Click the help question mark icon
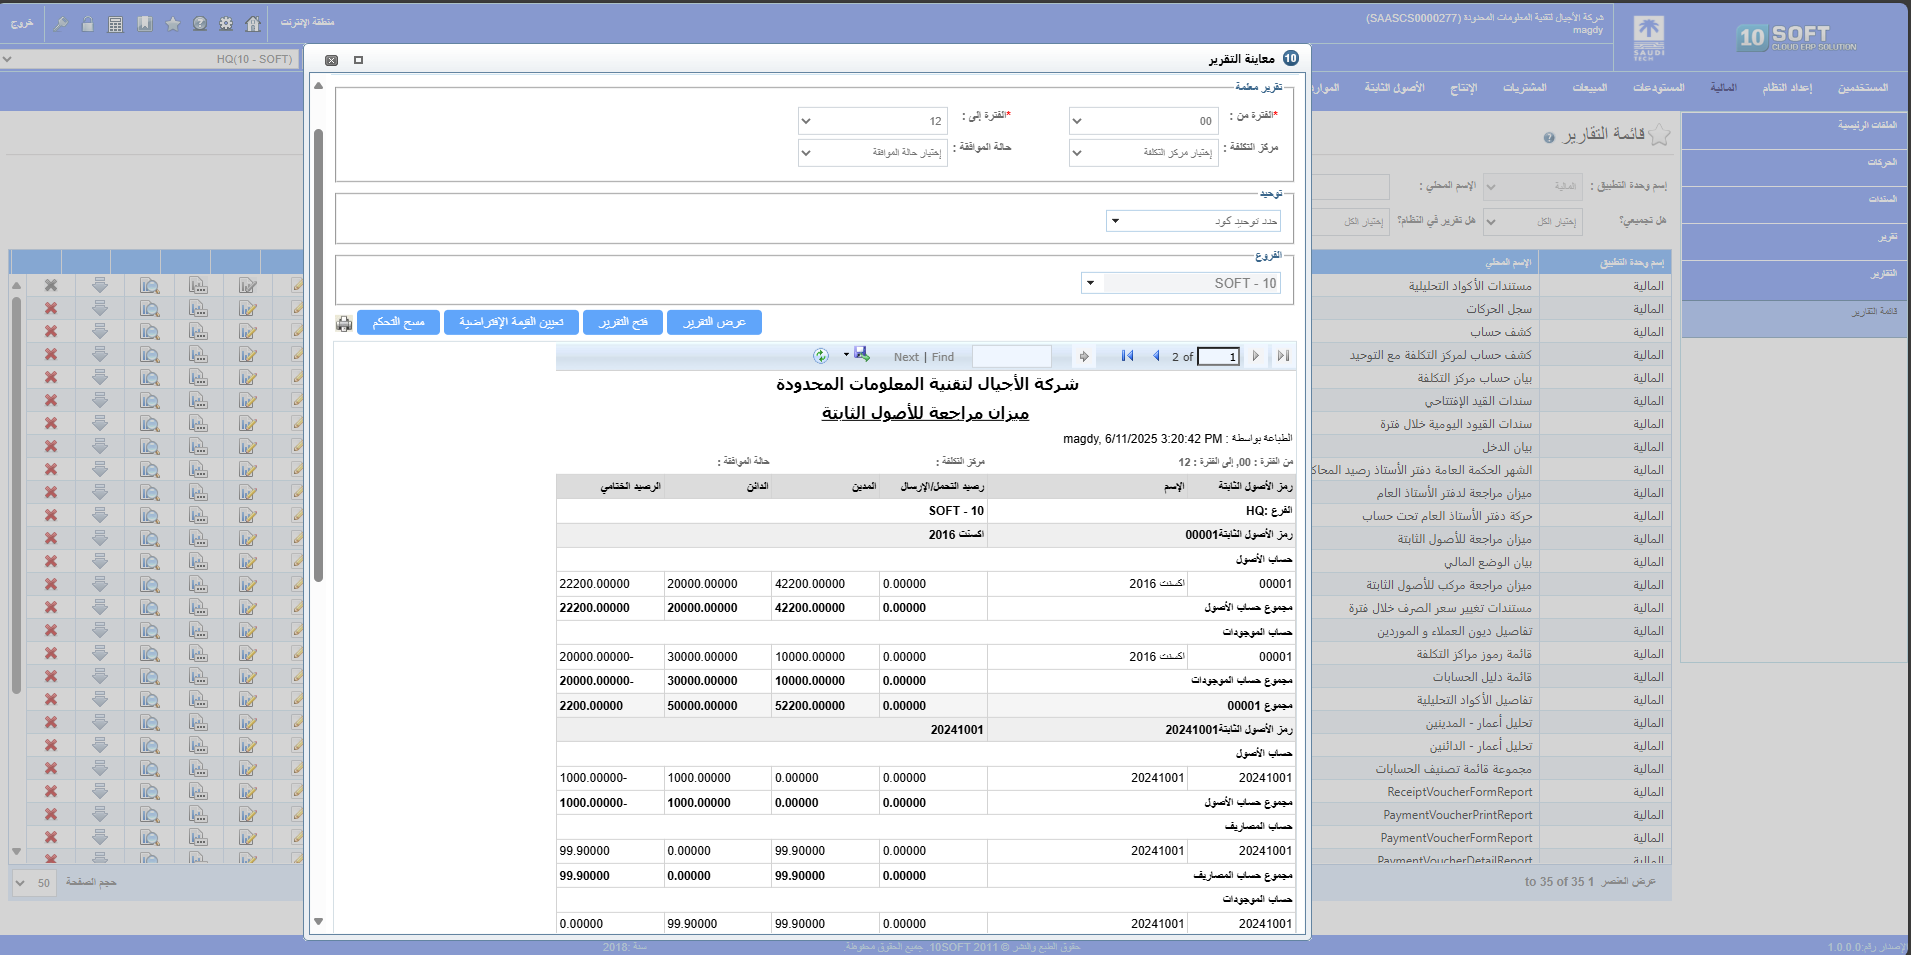1911x955 pixels. point(200,24)
